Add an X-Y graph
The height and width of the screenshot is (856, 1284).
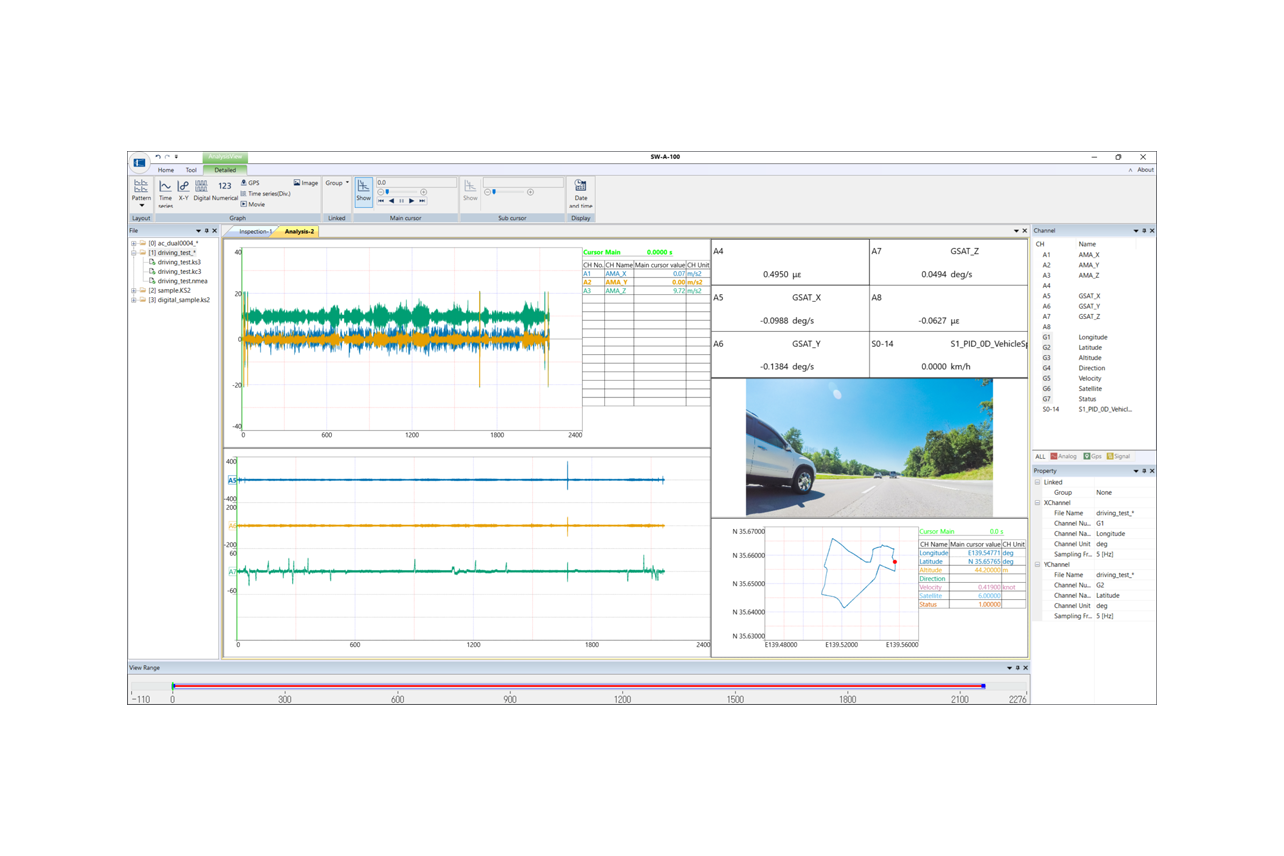point(183,191)
